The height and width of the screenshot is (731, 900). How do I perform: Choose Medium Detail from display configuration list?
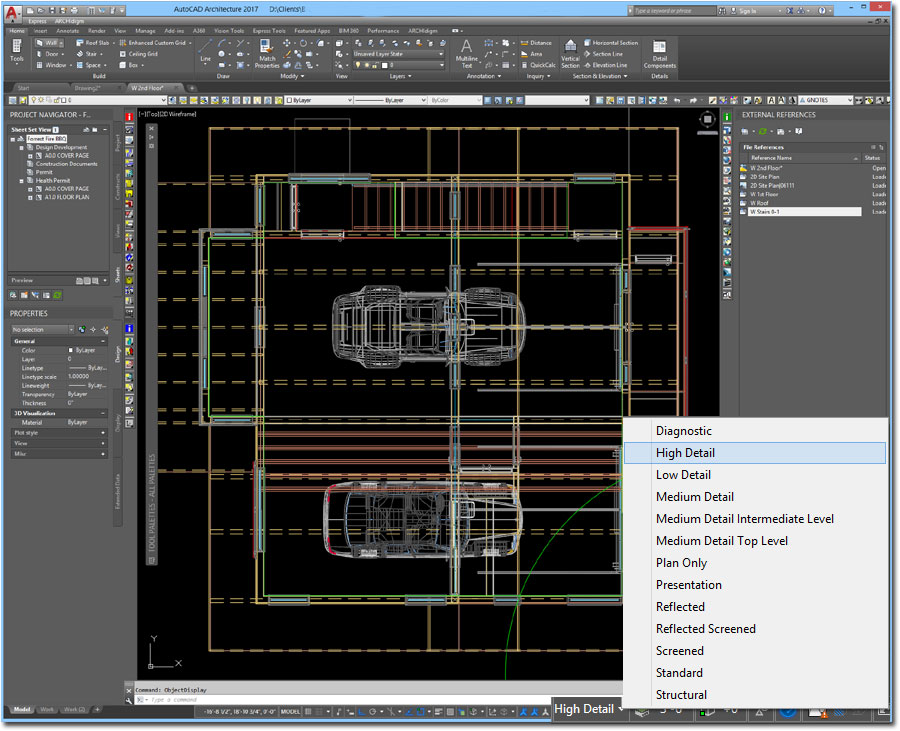pyautogui.click(x=694, y=497)
